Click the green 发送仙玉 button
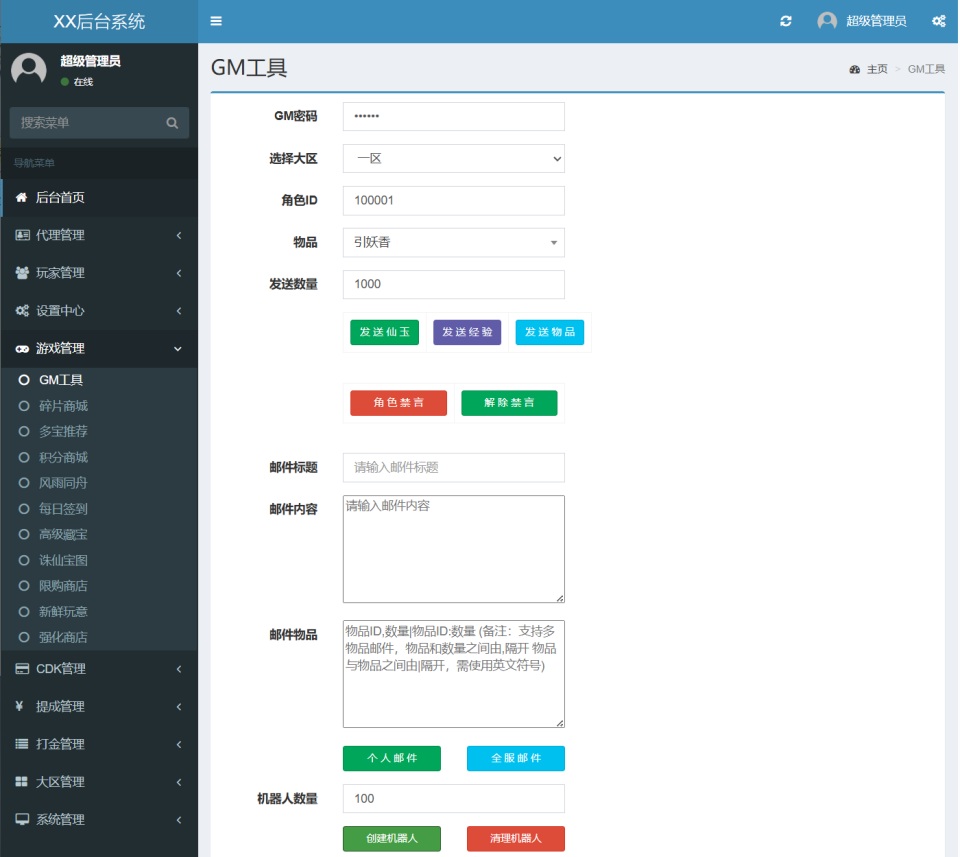 click(384, 331)
